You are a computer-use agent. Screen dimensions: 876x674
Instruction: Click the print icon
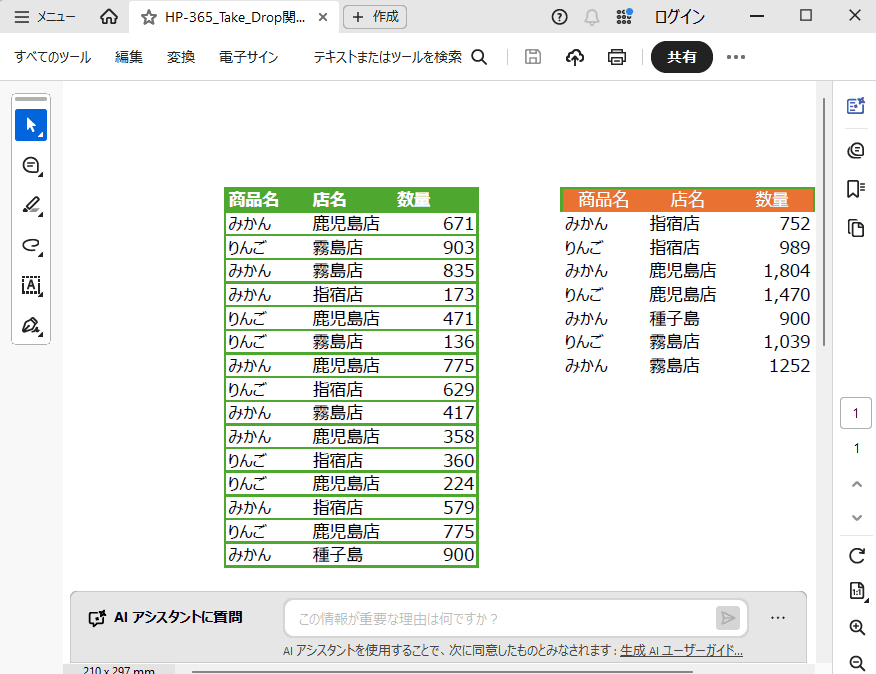pyautogui.click(x=617, y=57)
